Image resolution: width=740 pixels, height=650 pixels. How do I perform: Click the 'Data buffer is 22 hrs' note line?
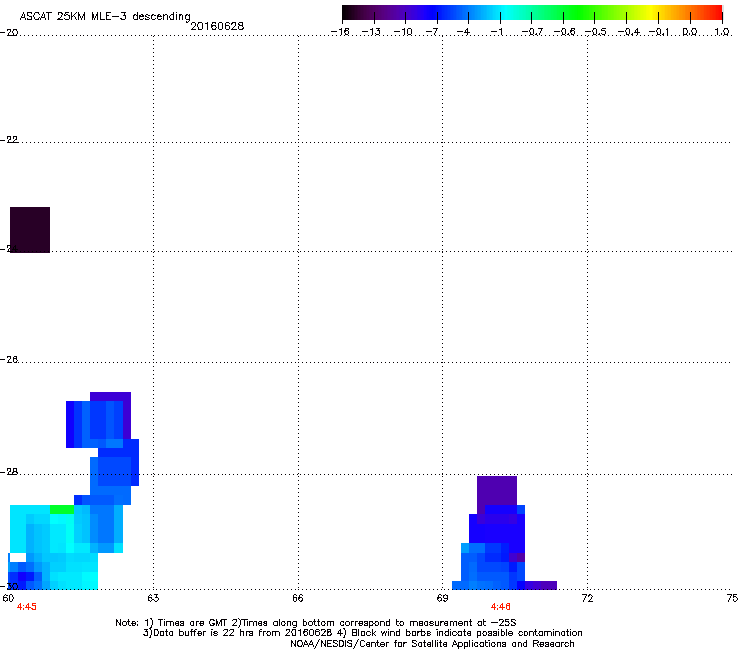tap(362, 633)
